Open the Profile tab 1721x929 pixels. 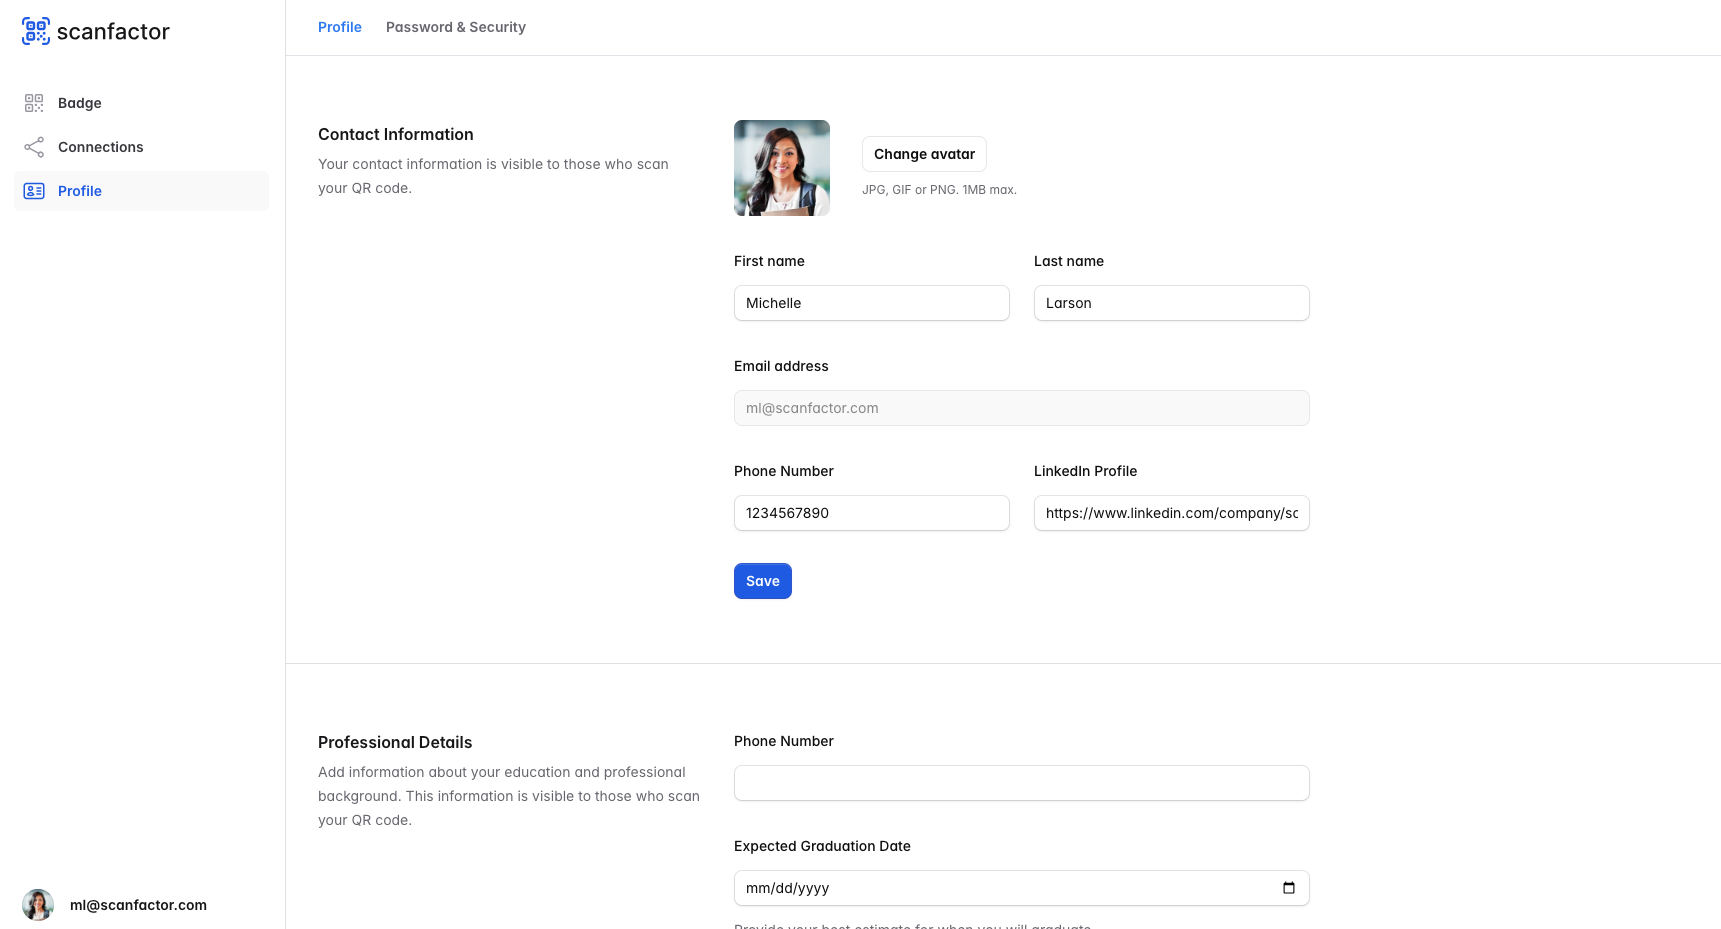click(339, 27)
